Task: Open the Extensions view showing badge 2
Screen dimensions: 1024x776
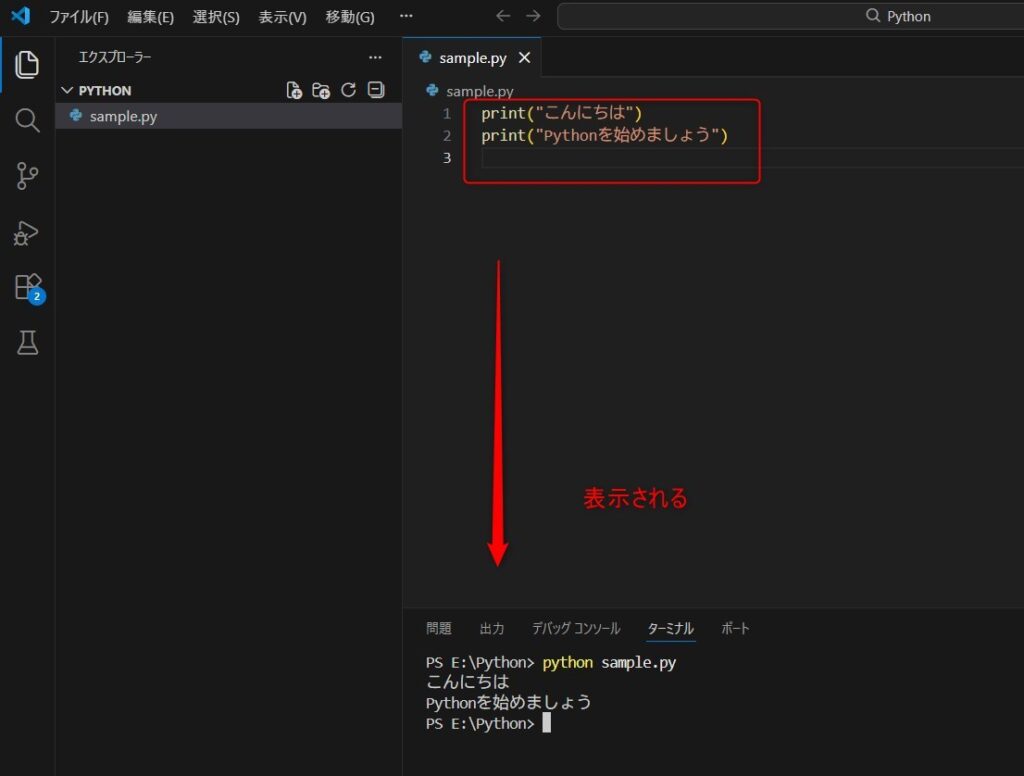Action: (x=27, y=287)
